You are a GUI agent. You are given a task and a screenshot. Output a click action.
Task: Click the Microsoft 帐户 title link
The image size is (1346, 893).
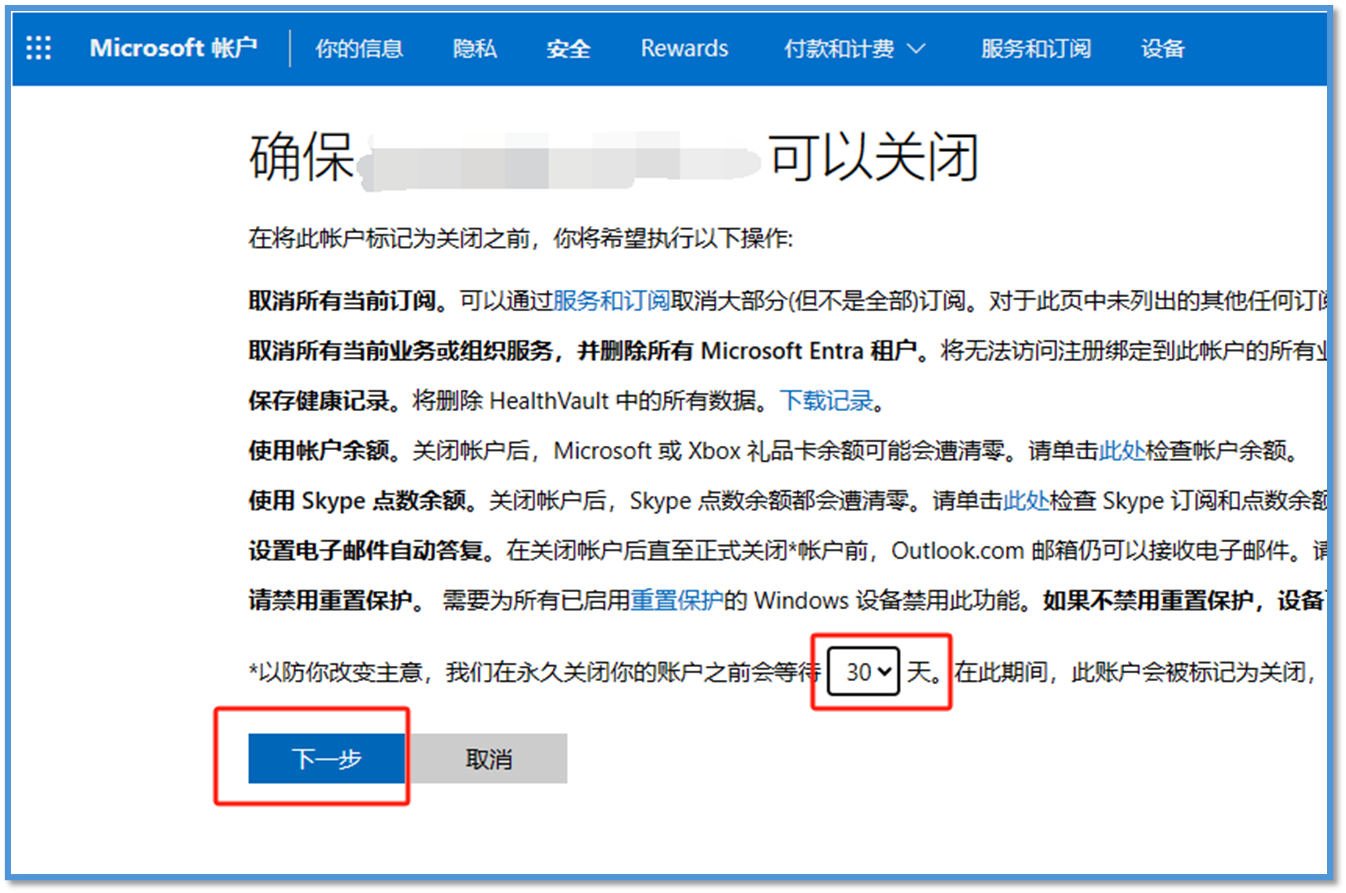(x=173, y=48)
